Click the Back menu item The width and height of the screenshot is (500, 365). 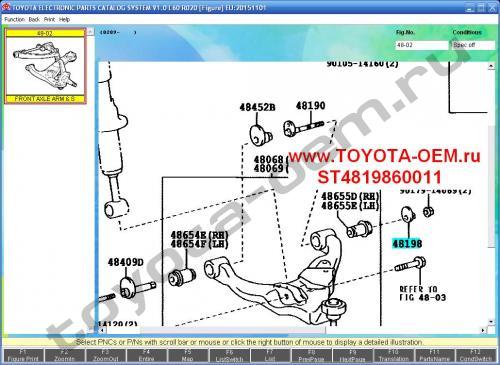tap(34, 20)
